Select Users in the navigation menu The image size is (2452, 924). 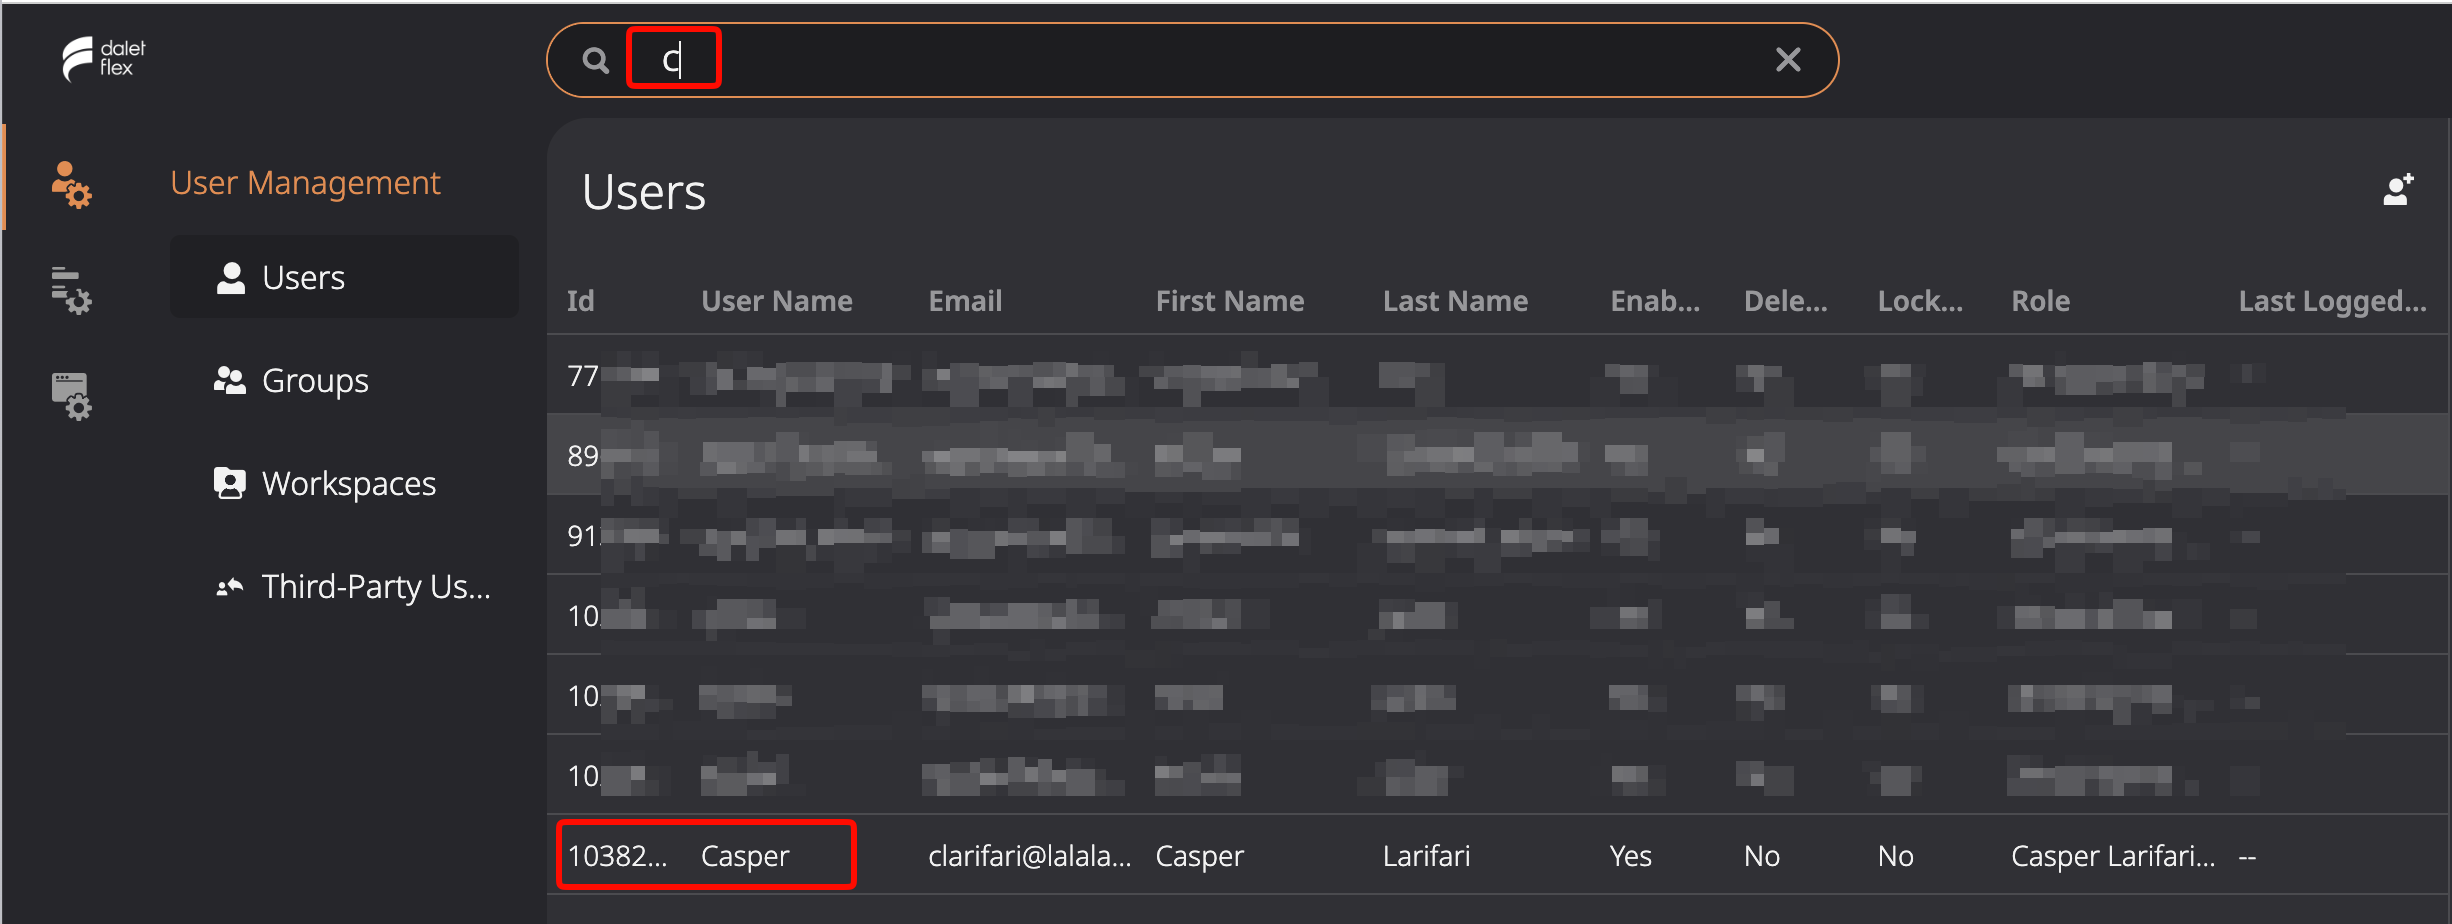pyautogui.click(x=344, y=277)
